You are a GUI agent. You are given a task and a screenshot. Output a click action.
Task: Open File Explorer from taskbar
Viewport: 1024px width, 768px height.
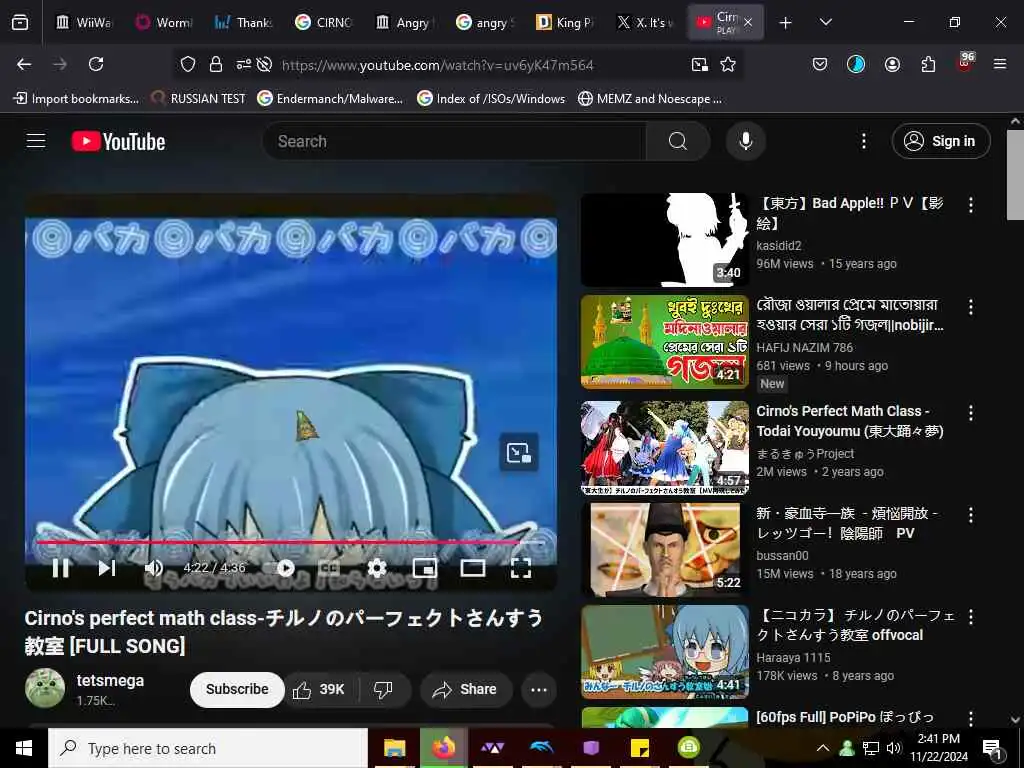point(394,748)
